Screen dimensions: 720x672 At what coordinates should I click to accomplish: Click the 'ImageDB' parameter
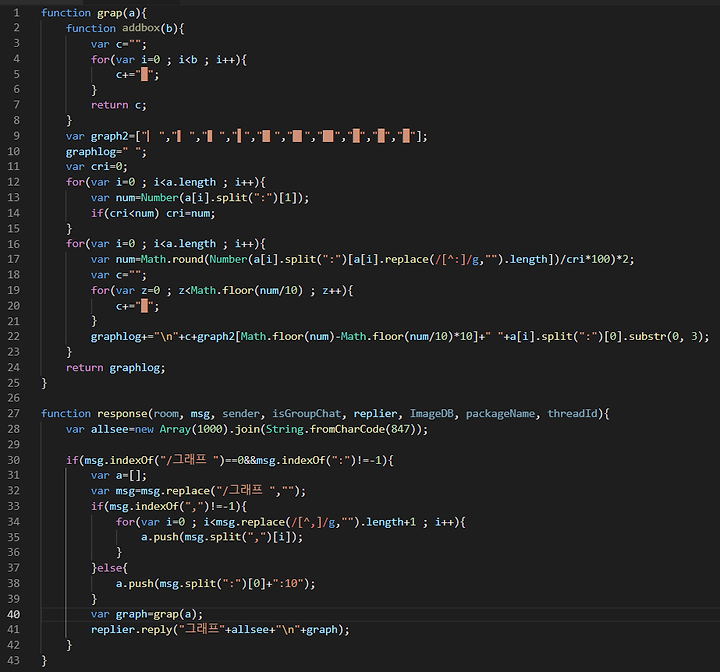coord(431,414)
